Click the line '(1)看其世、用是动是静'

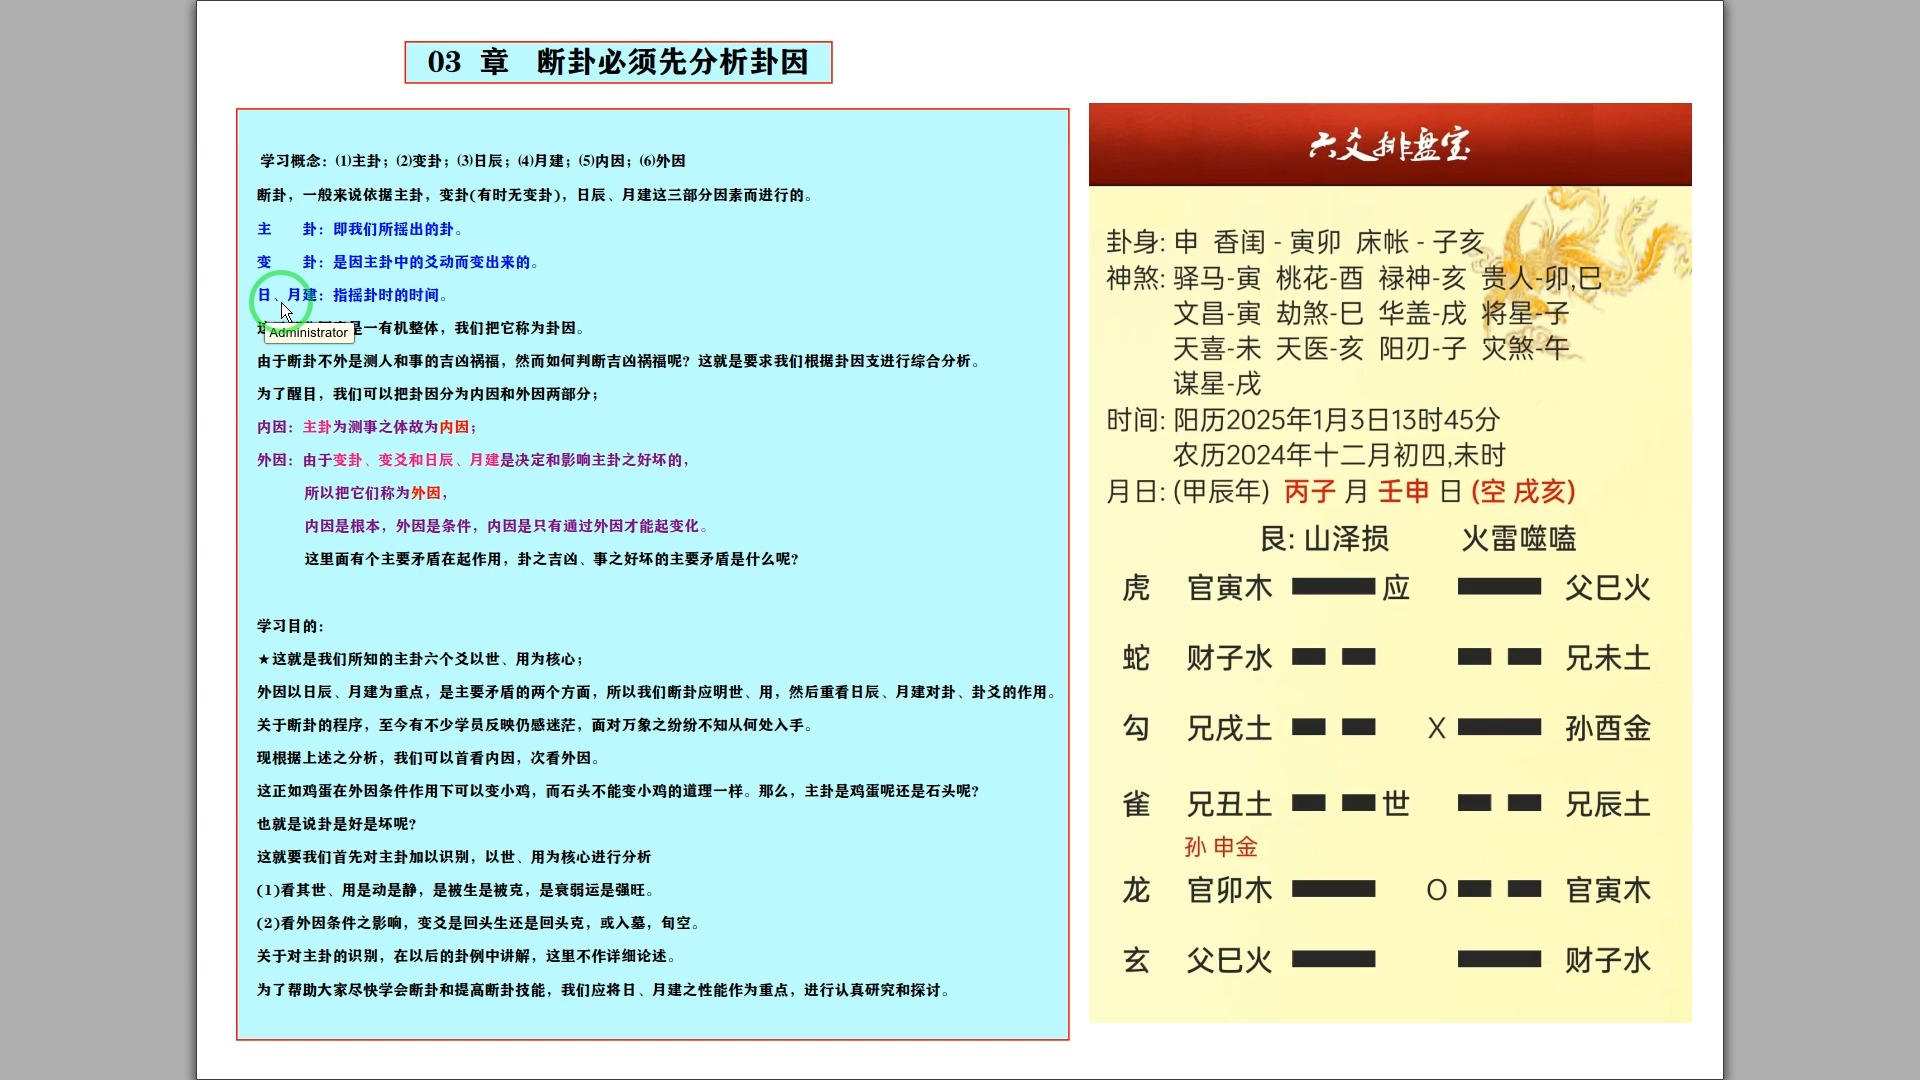(x=455, y=890)
